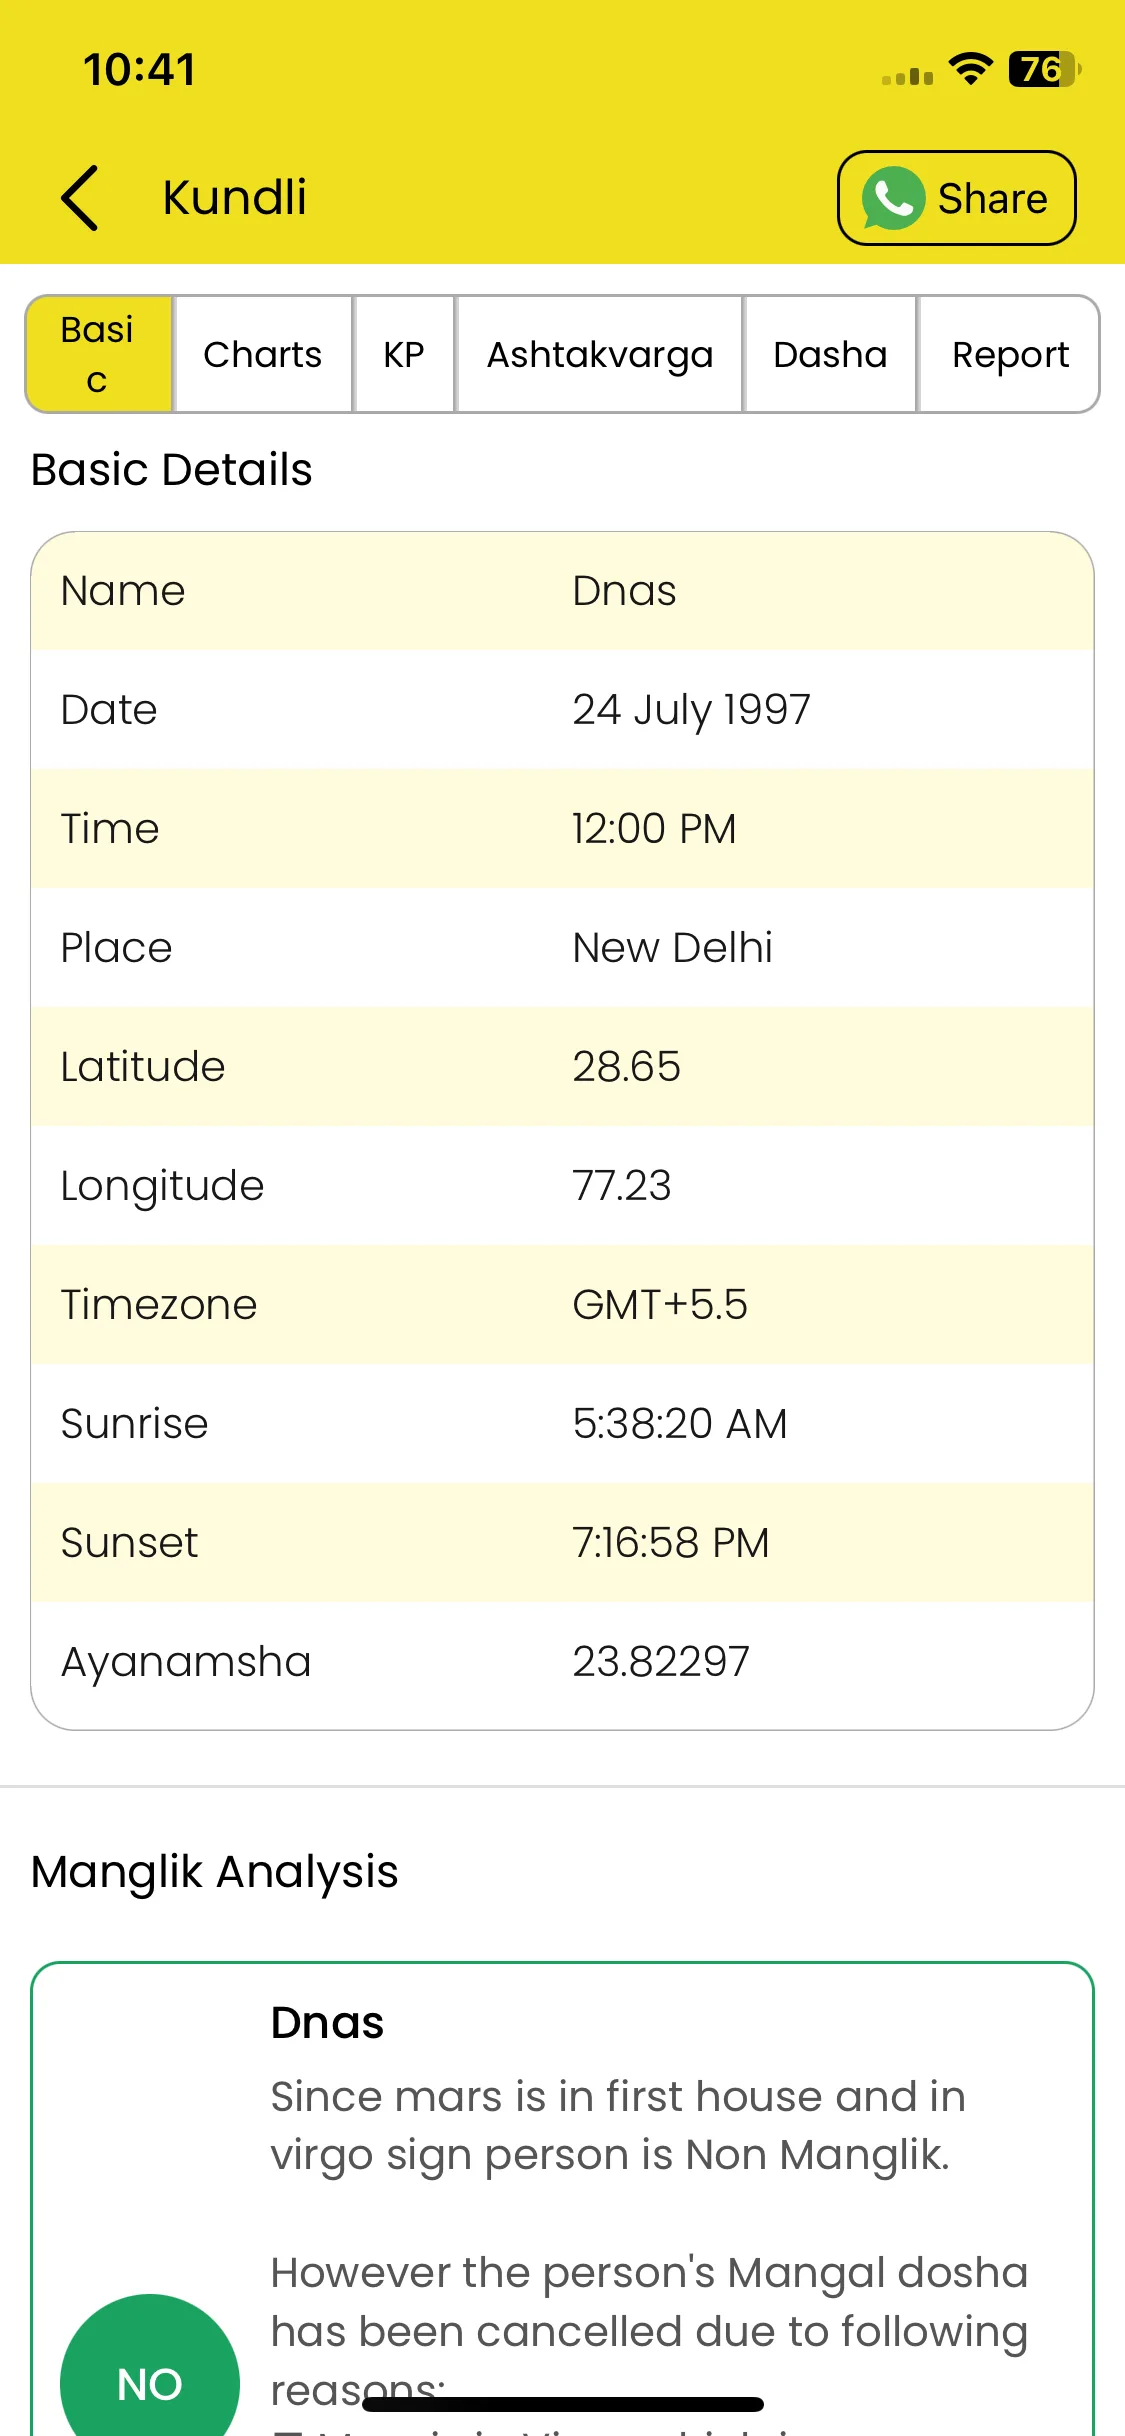Viewport: 1125px width, 2436px height.
Task: Tap the Kundli page title
Action: (235, 197)
